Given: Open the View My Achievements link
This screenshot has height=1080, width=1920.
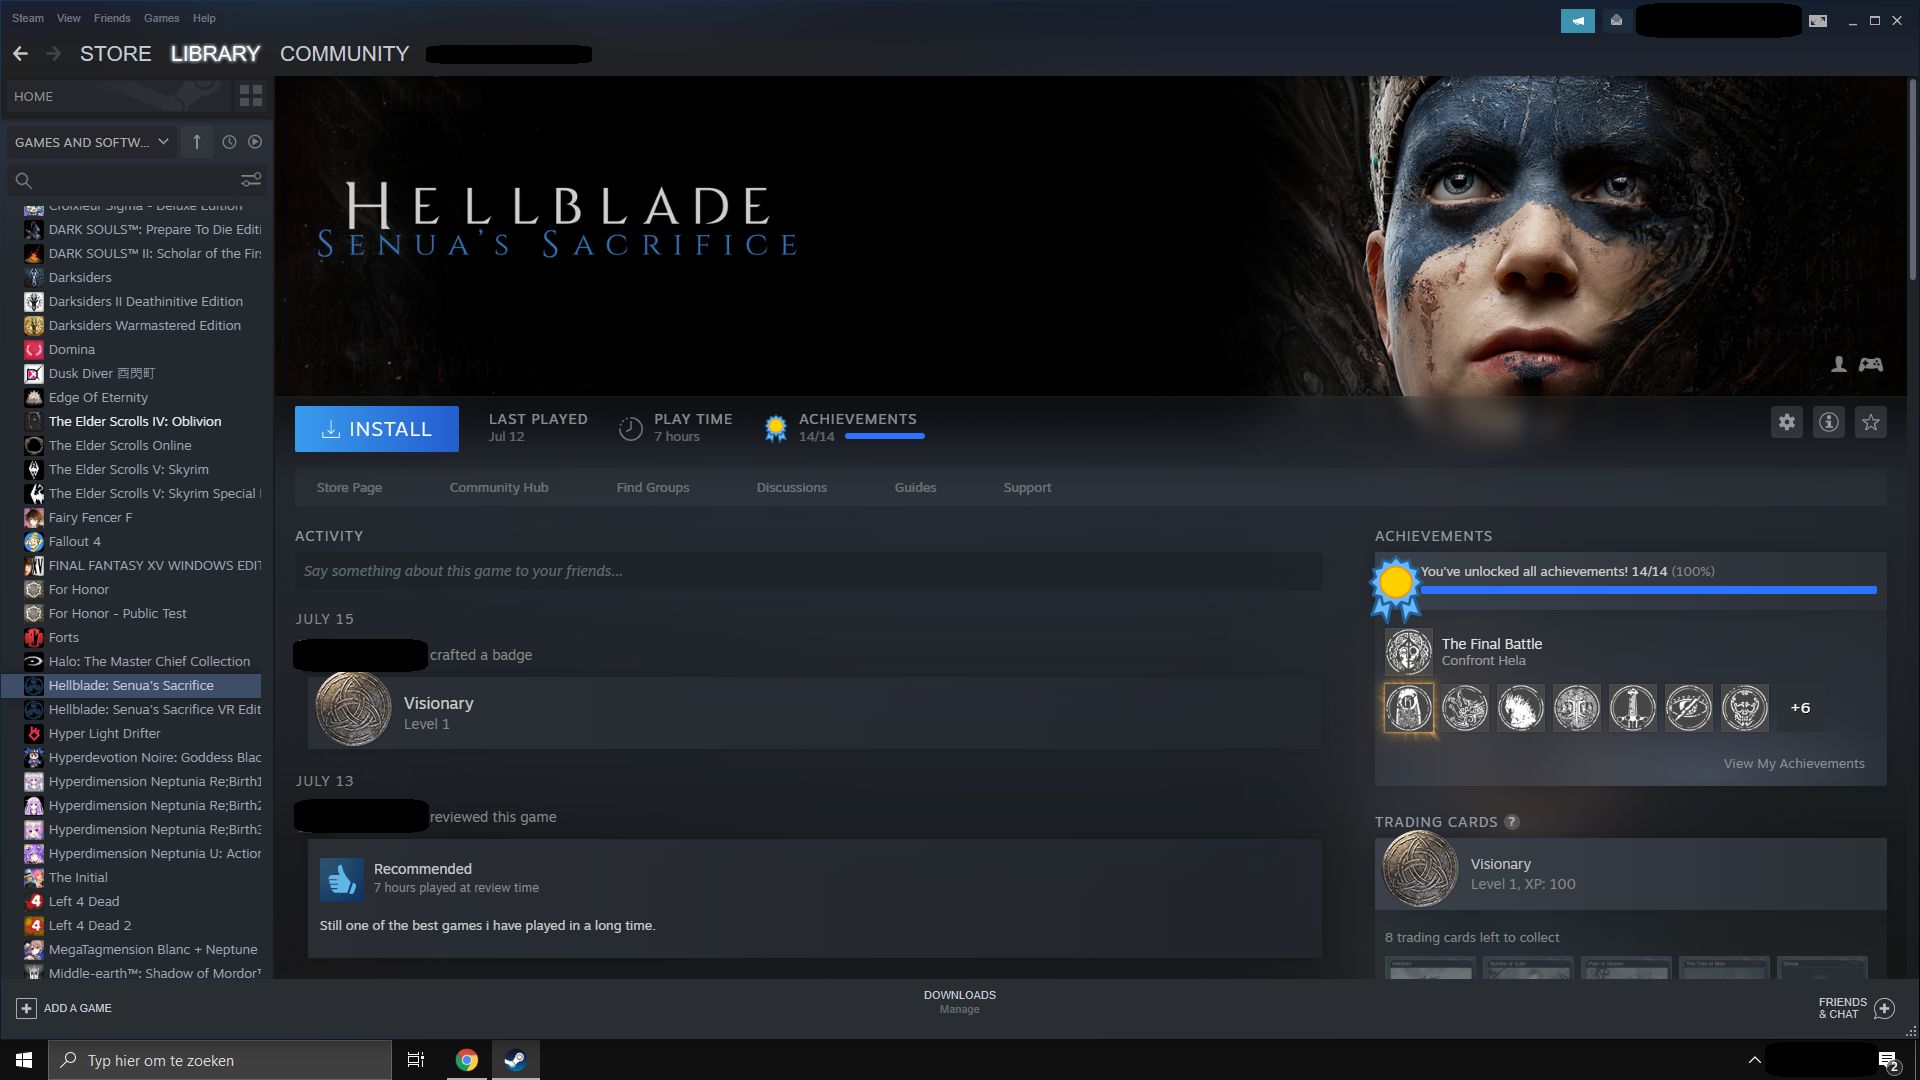Looking at the screenshot, I should (x=1793, y=764).
